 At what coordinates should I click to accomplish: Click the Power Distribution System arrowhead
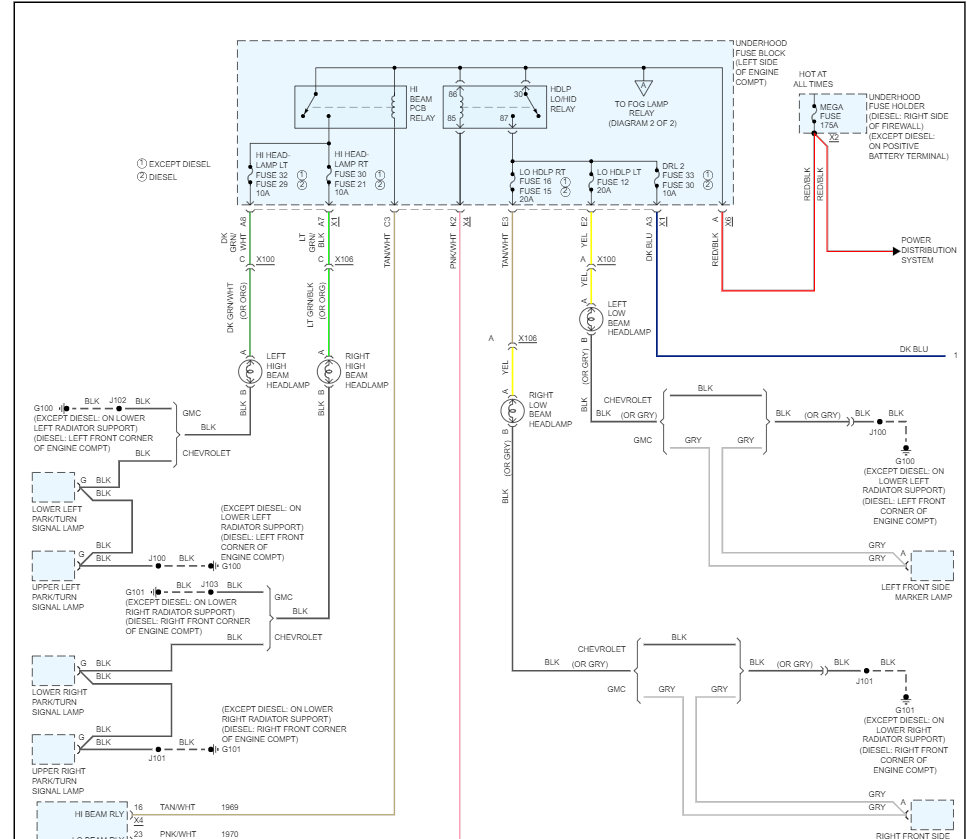(896, 251)
